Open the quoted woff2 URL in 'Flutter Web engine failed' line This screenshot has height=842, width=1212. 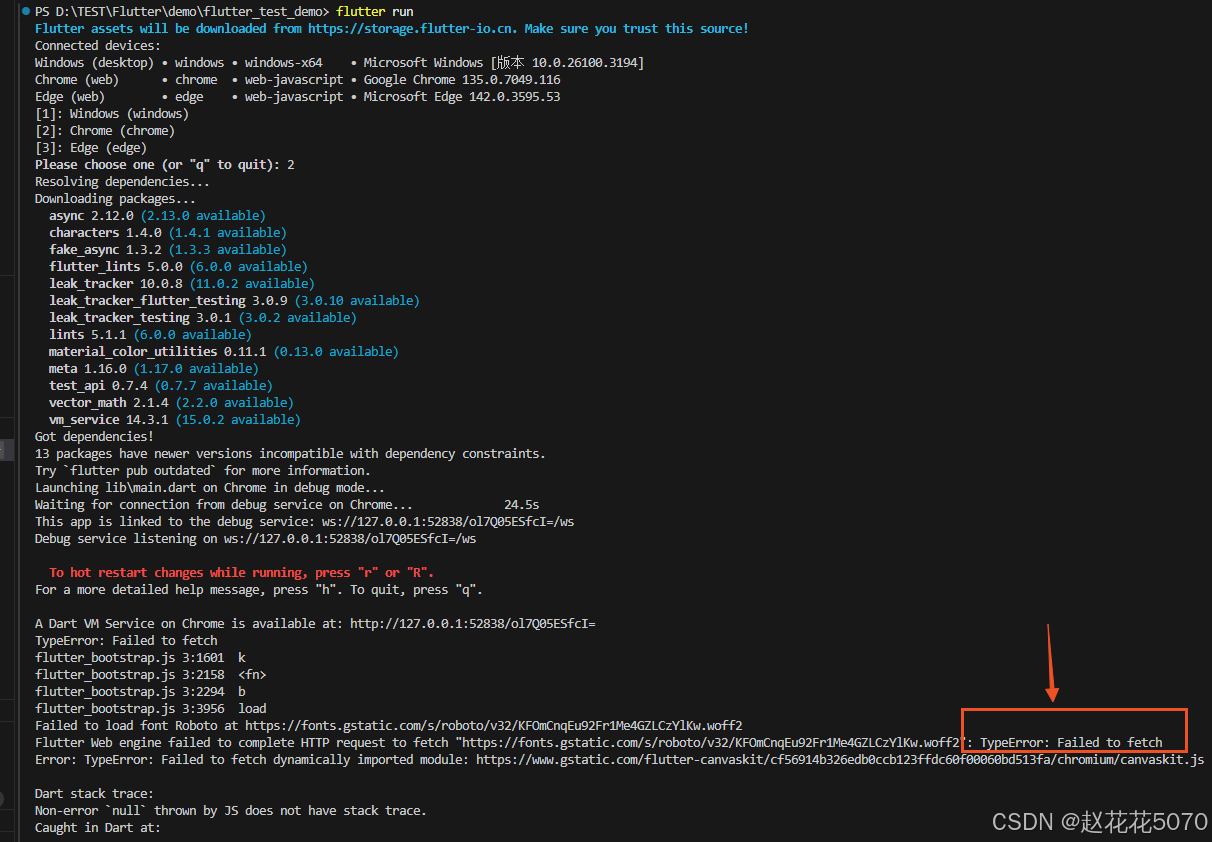pyautogui.click(x=711, y=742)
